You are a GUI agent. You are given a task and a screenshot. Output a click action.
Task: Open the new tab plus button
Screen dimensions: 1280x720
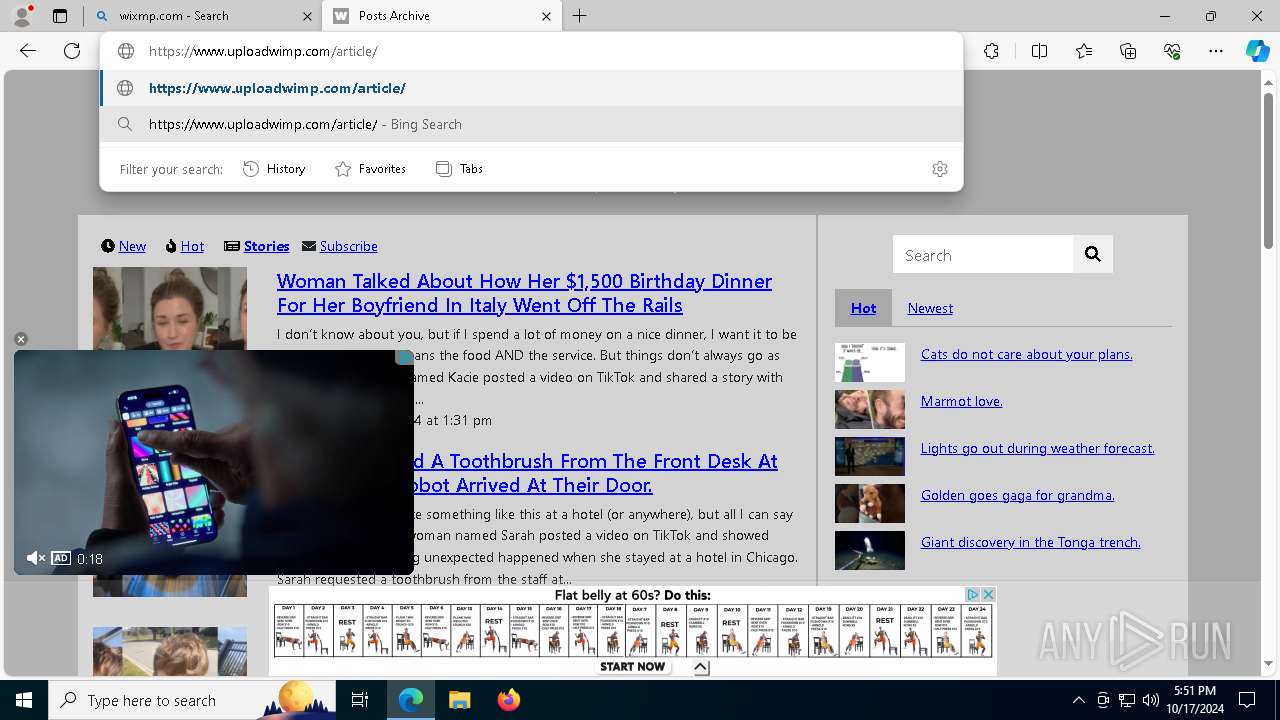click(x=580, y=16)
